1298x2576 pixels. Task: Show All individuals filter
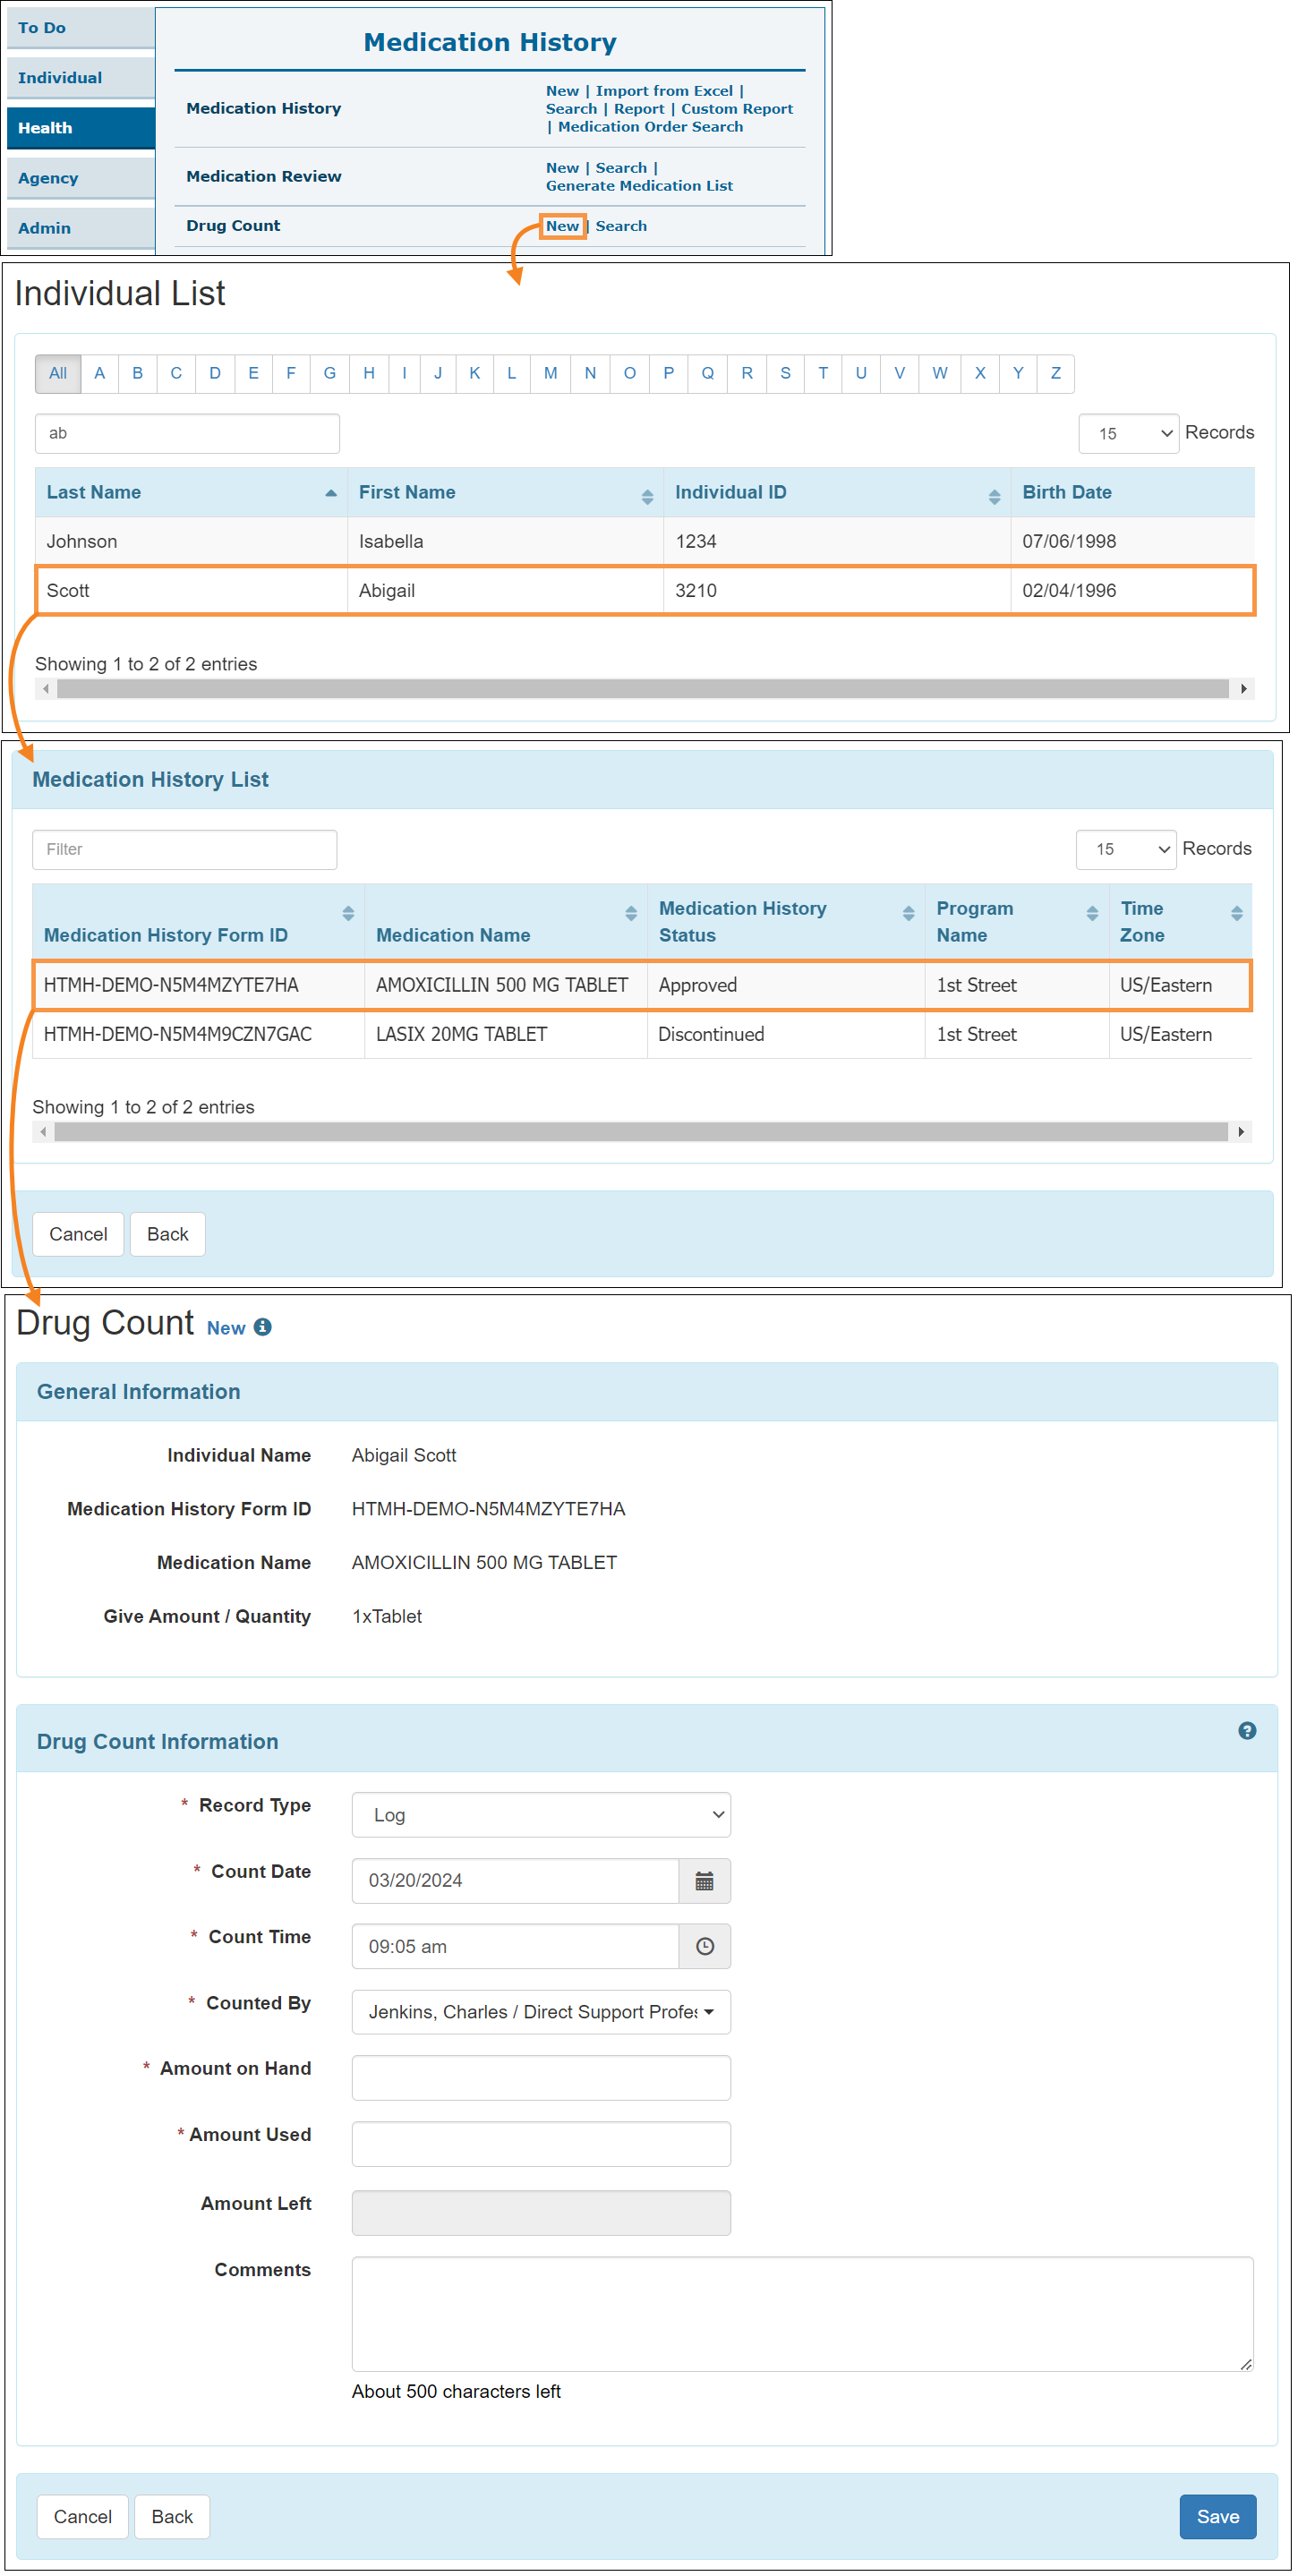[x=58, y=374]
